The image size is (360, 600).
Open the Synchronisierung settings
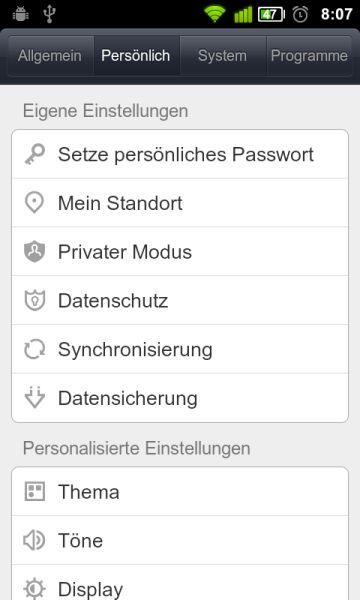pyautogui.click(x=180, y=349)
